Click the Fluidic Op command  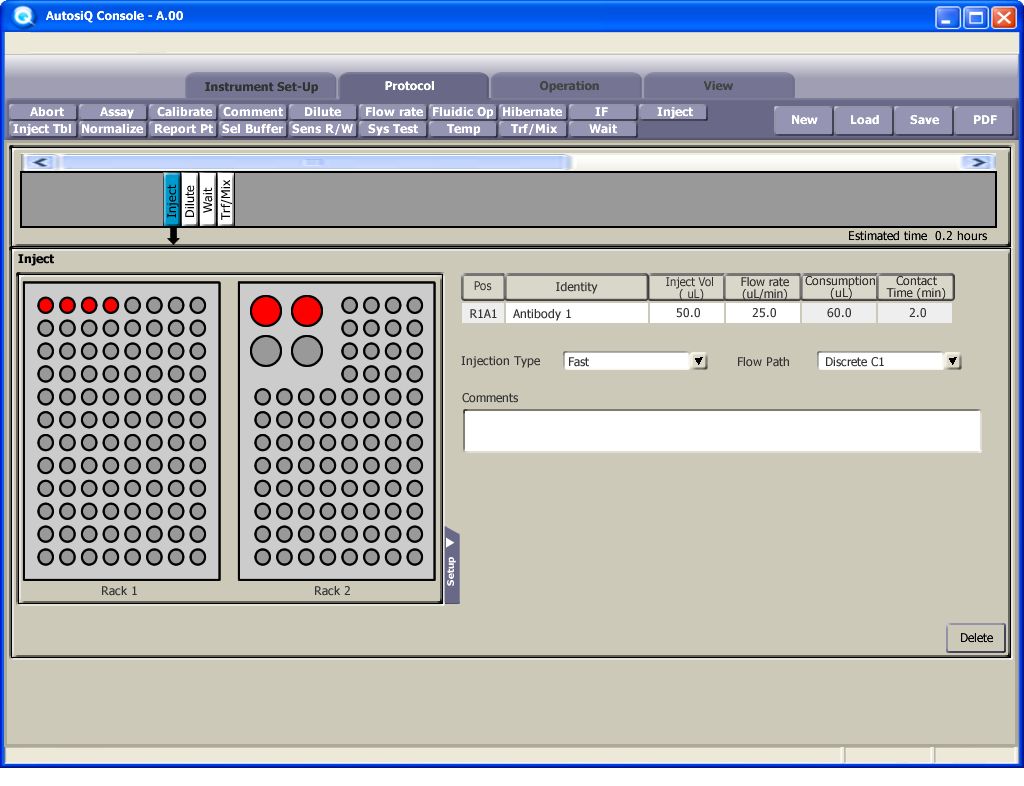(x=462, y=112)
